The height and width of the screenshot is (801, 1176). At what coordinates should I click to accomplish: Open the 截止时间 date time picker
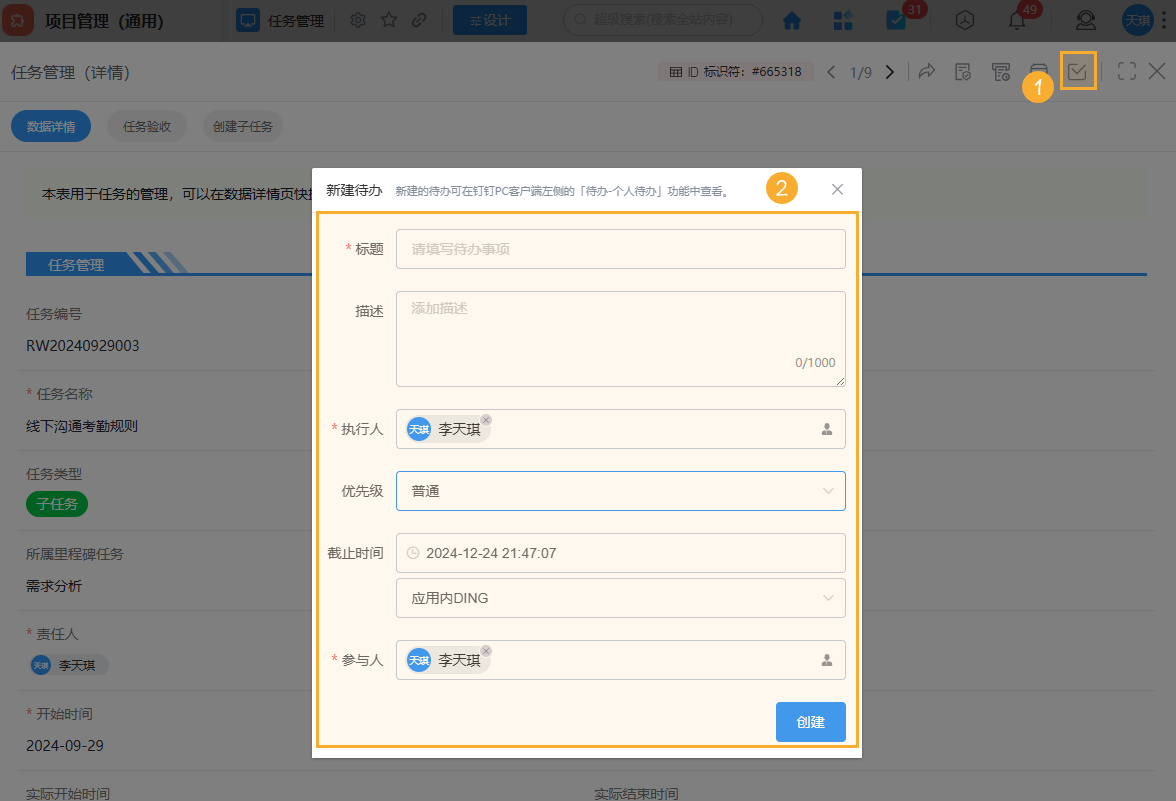(620, 553)
